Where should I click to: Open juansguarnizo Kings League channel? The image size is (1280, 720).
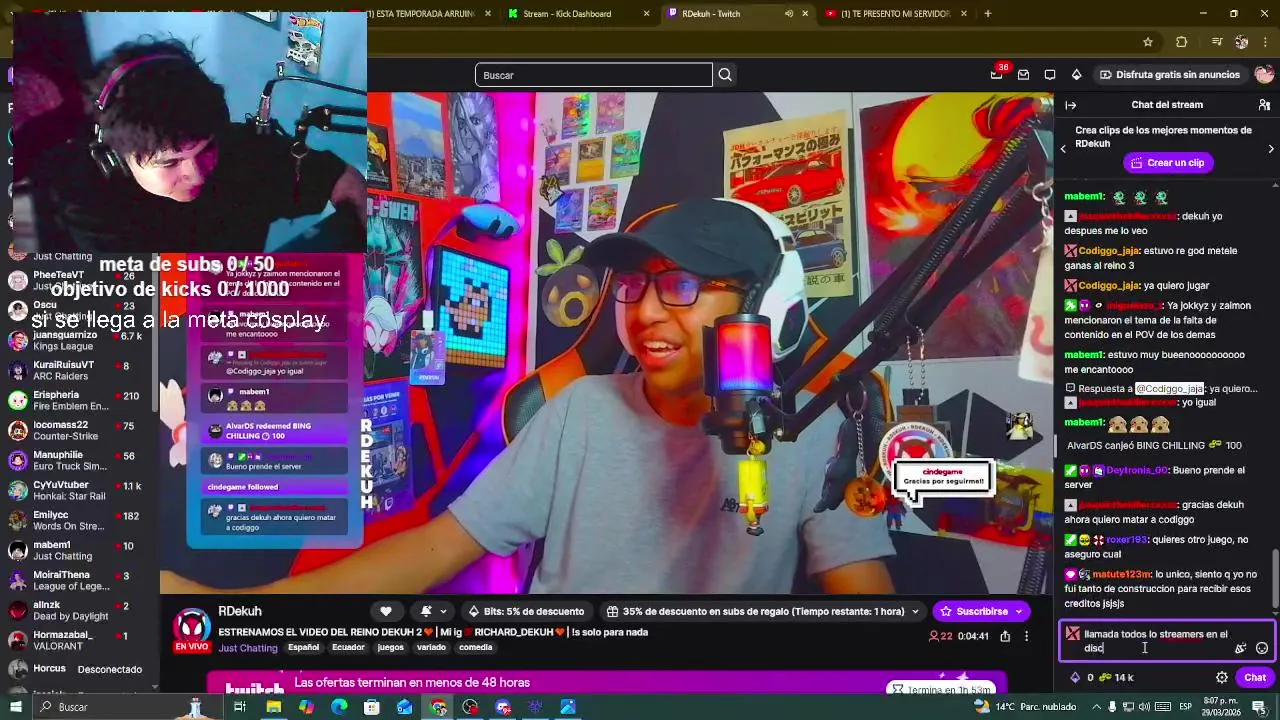click(x=80, y=340)
